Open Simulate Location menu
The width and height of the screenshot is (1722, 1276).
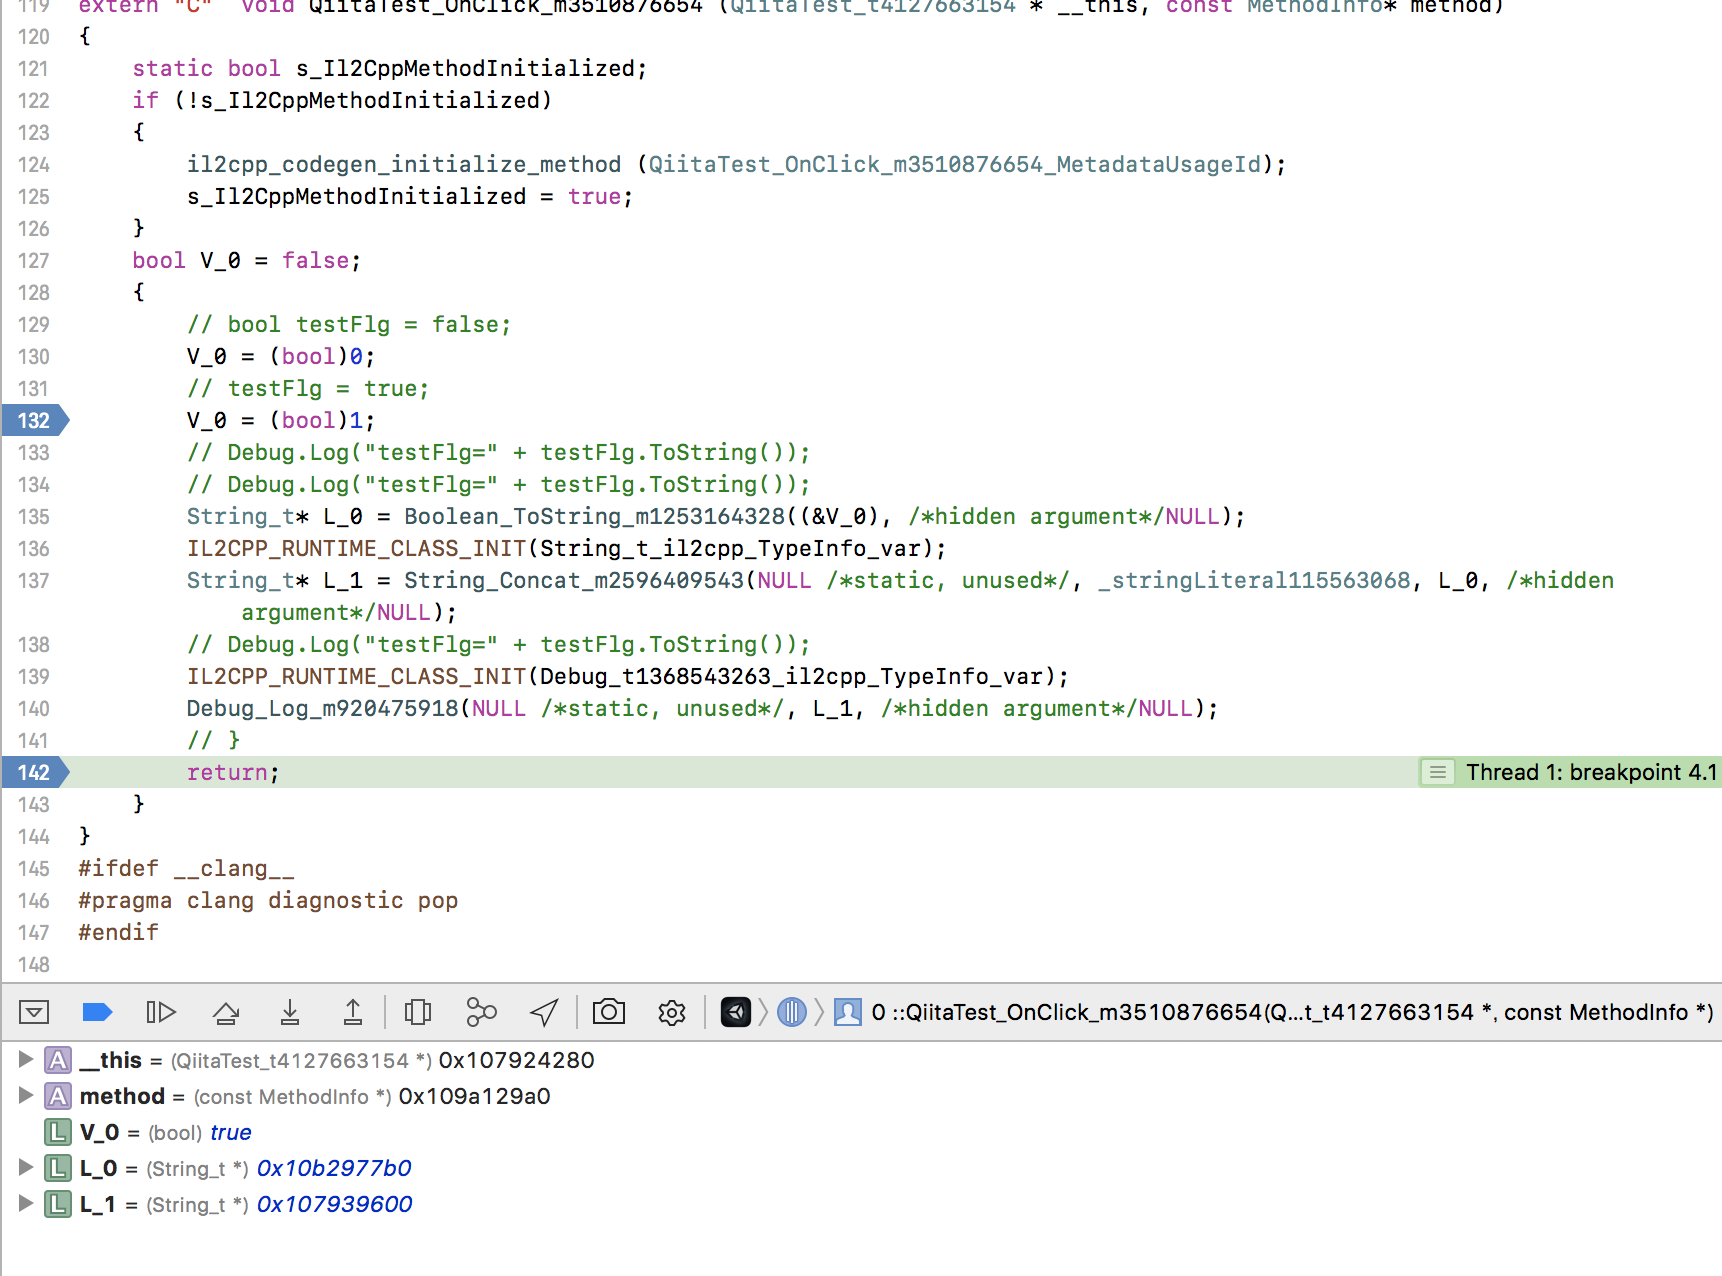pos(544,1012)
